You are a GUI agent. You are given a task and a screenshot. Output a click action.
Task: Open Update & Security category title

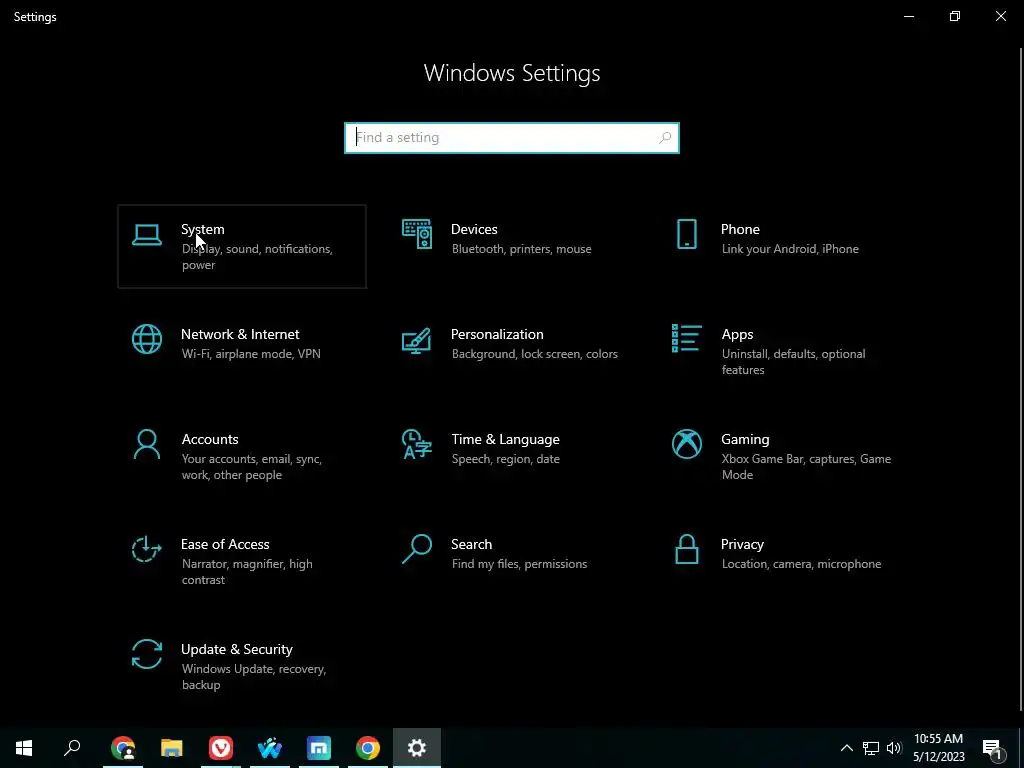236,650
